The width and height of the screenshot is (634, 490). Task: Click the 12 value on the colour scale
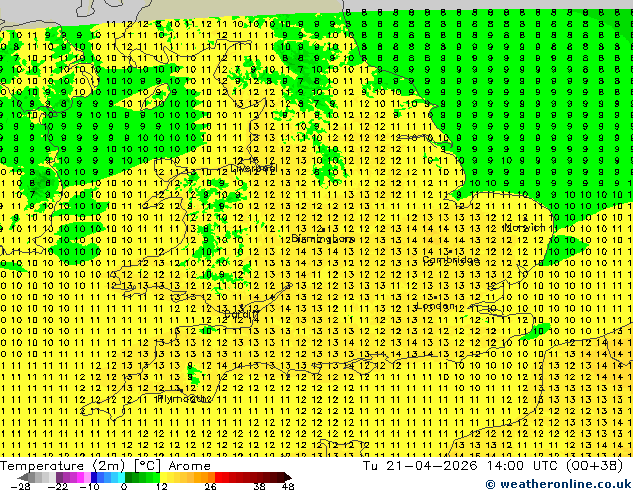tap(162, 486)
